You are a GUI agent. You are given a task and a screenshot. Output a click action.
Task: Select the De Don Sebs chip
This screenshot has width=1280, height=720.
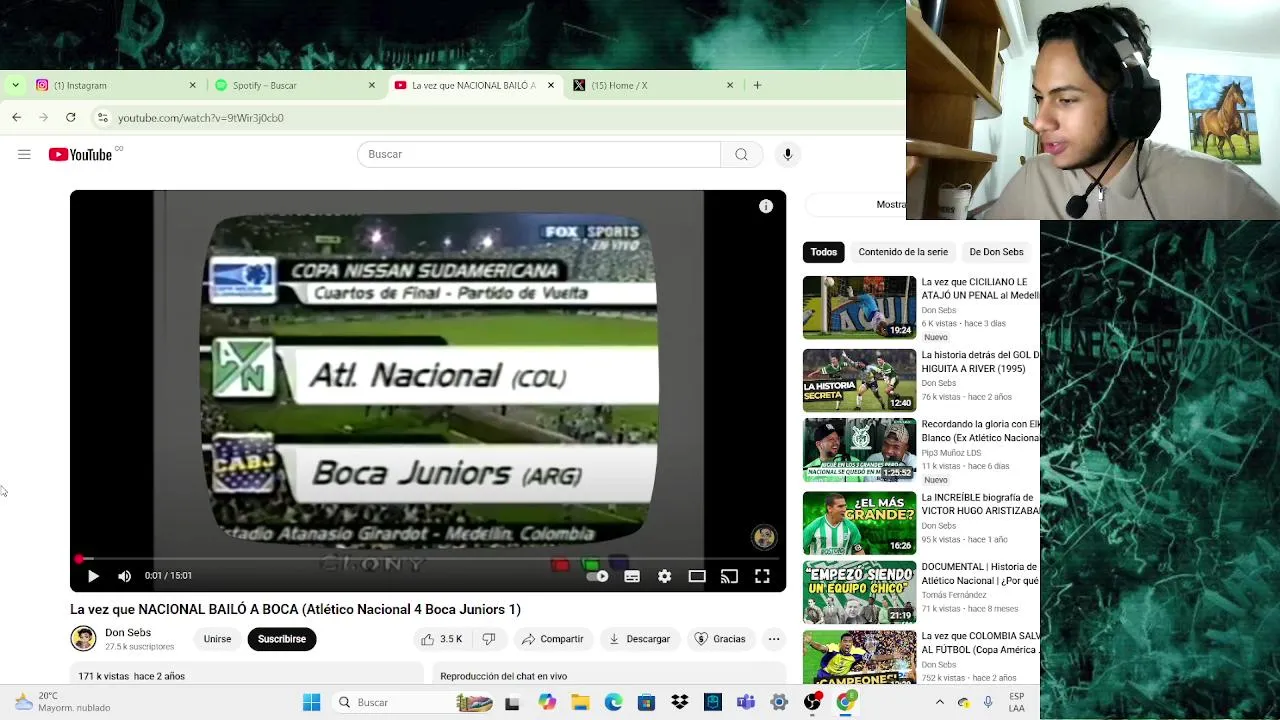(996, 252)
